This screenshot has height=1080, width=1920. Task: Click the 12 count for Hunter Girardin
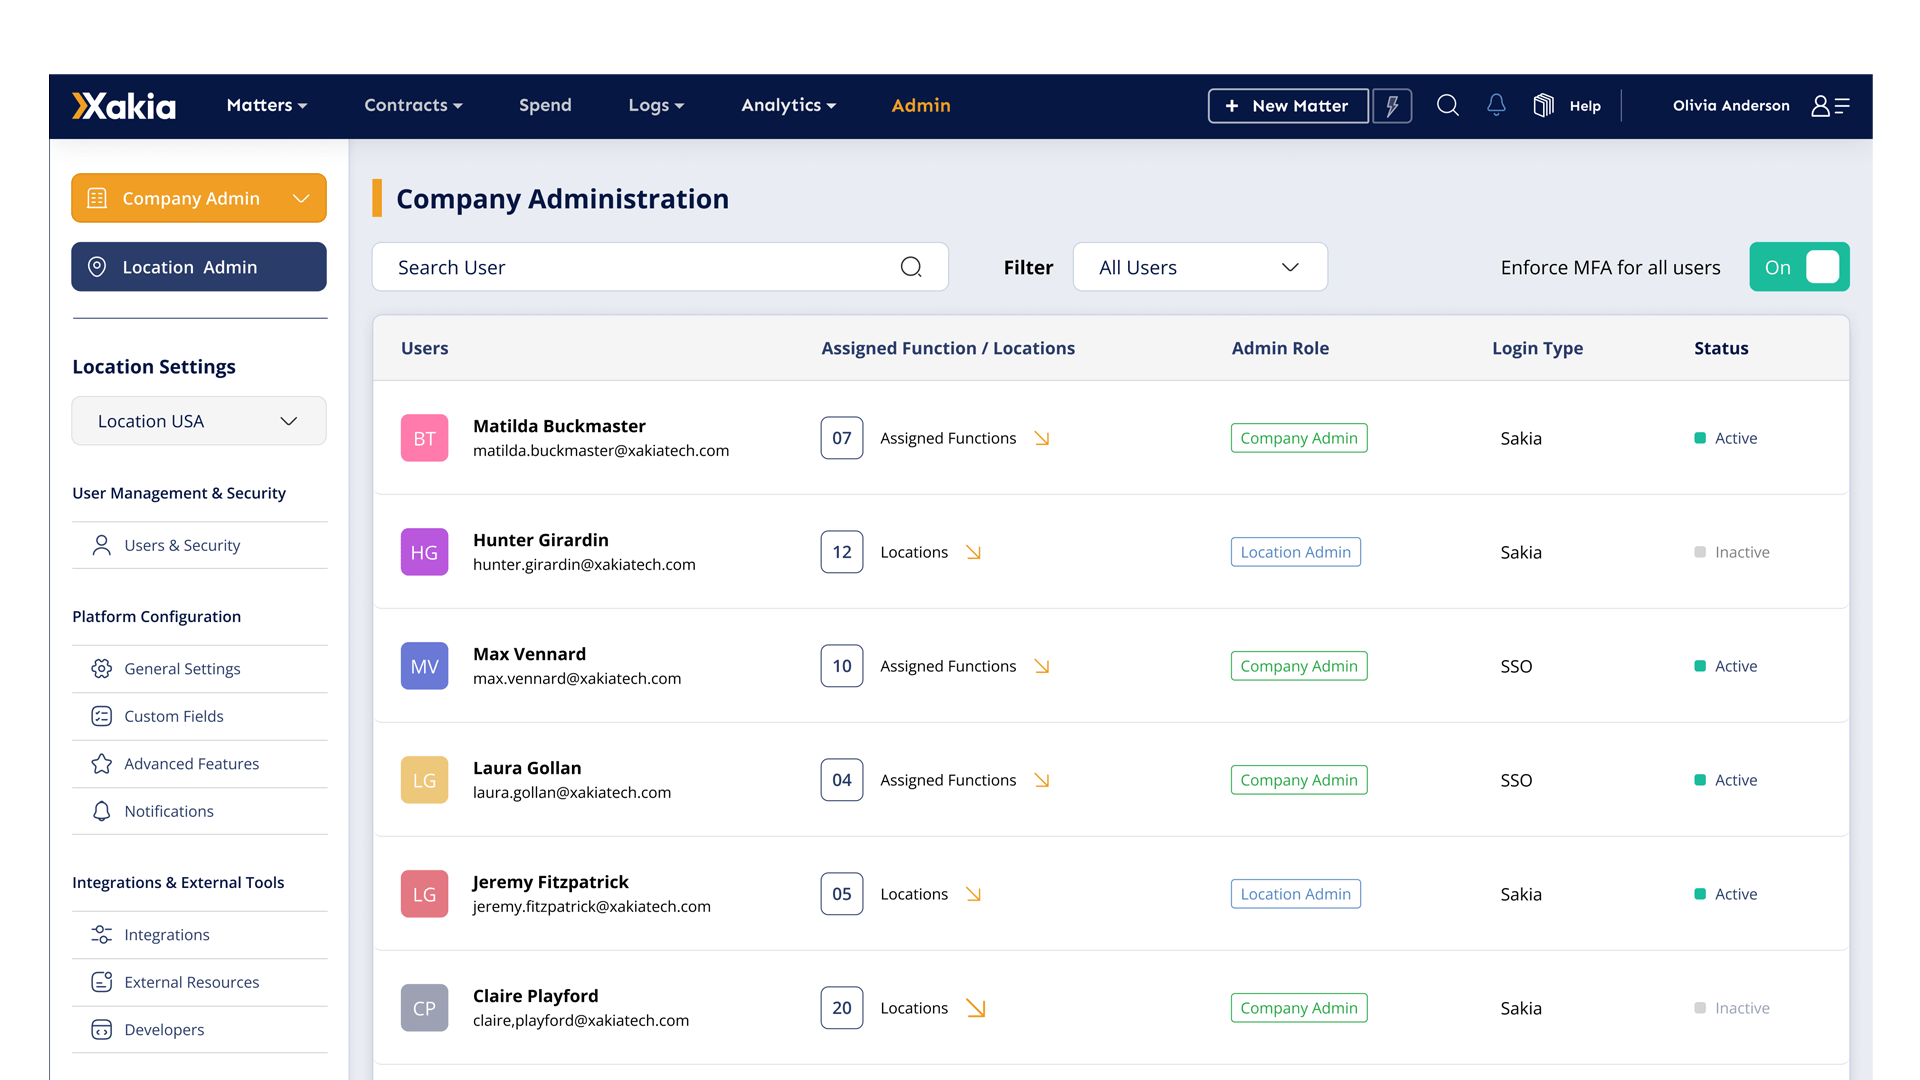click(x=842, y=552)
